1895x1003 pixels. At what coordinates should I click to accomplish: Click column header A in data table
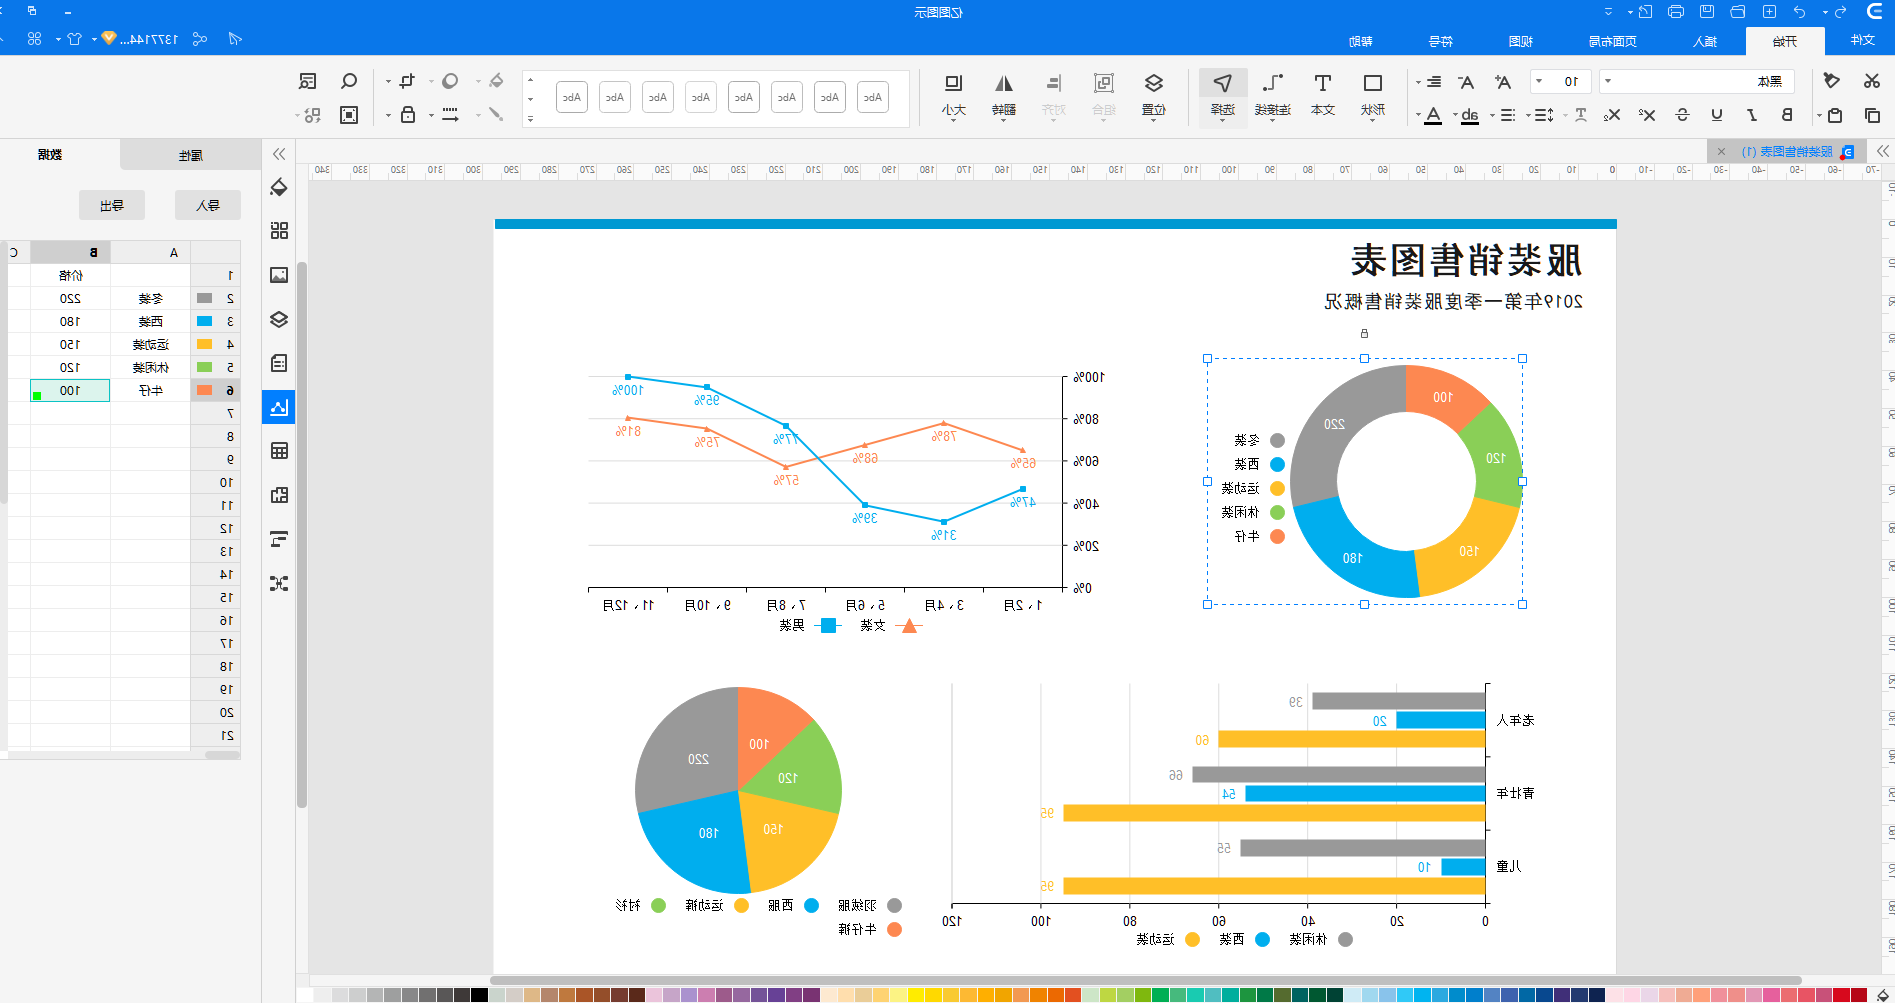pyautogui.click(x=150, y=252)
